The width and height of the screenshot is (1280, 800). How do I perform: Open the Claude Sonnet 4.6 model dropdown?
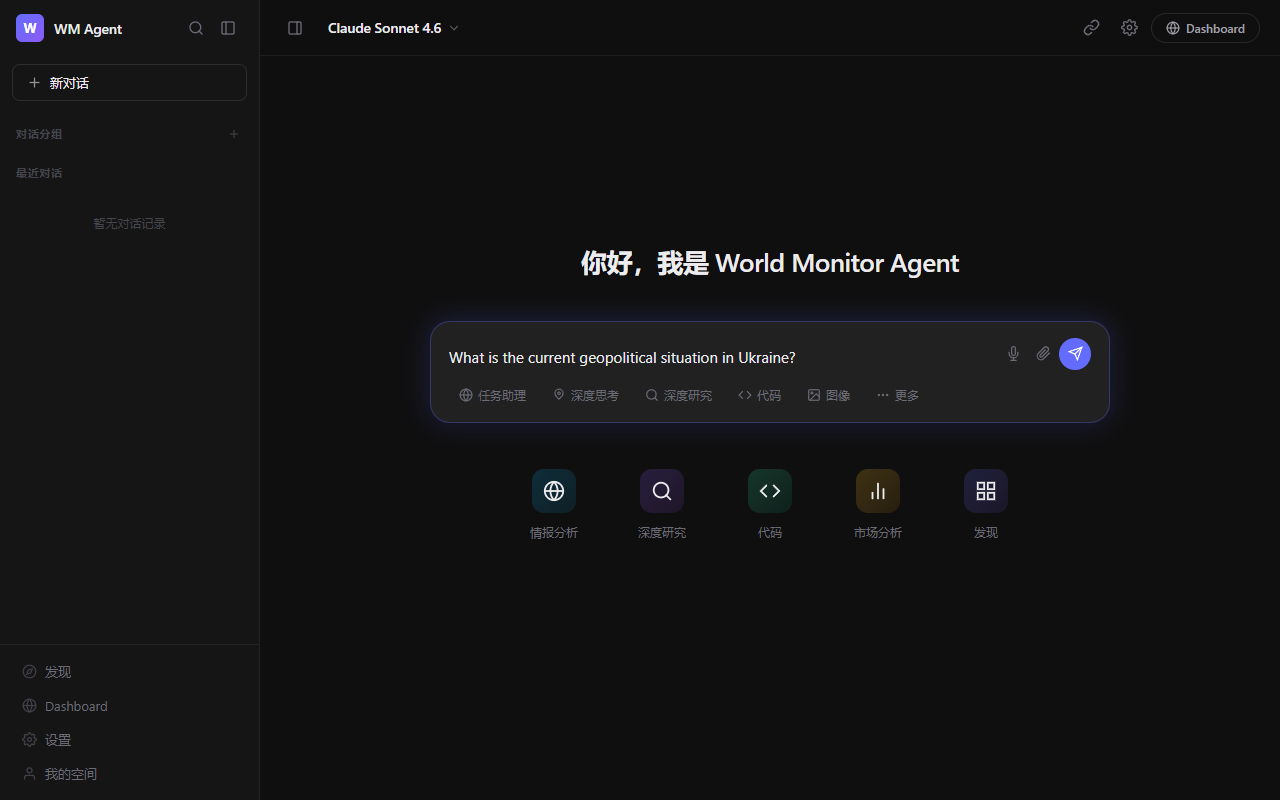[393, 28]
